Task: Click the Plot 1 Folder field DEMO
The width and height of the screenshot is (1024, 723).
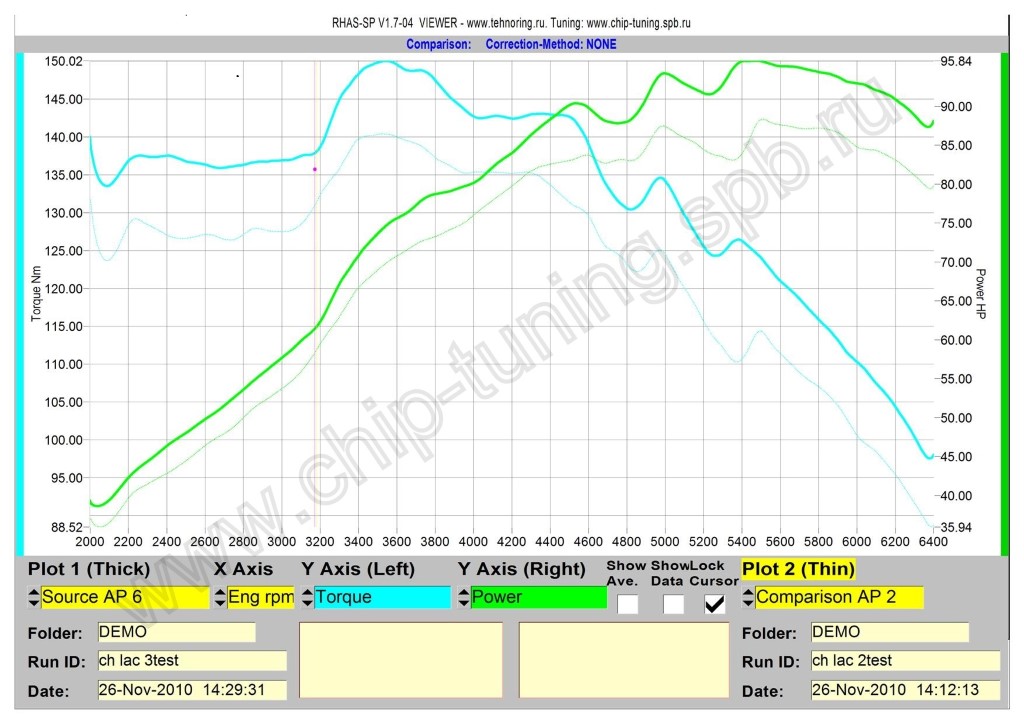Action: pyautogui.click(x=176, y=633)
